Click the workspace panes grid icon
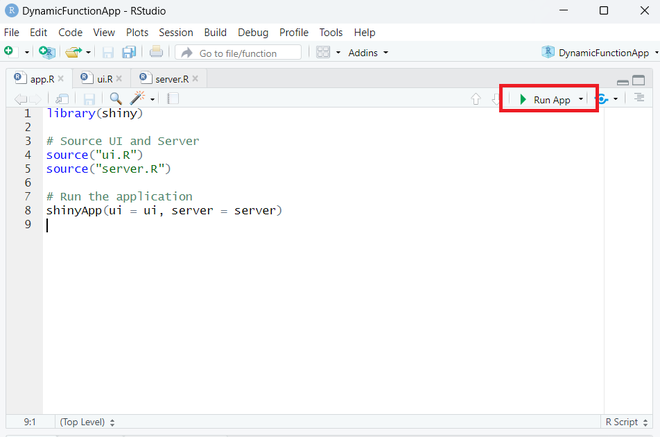Viewport: 660px width, 437px height. [x=323, y=52]
